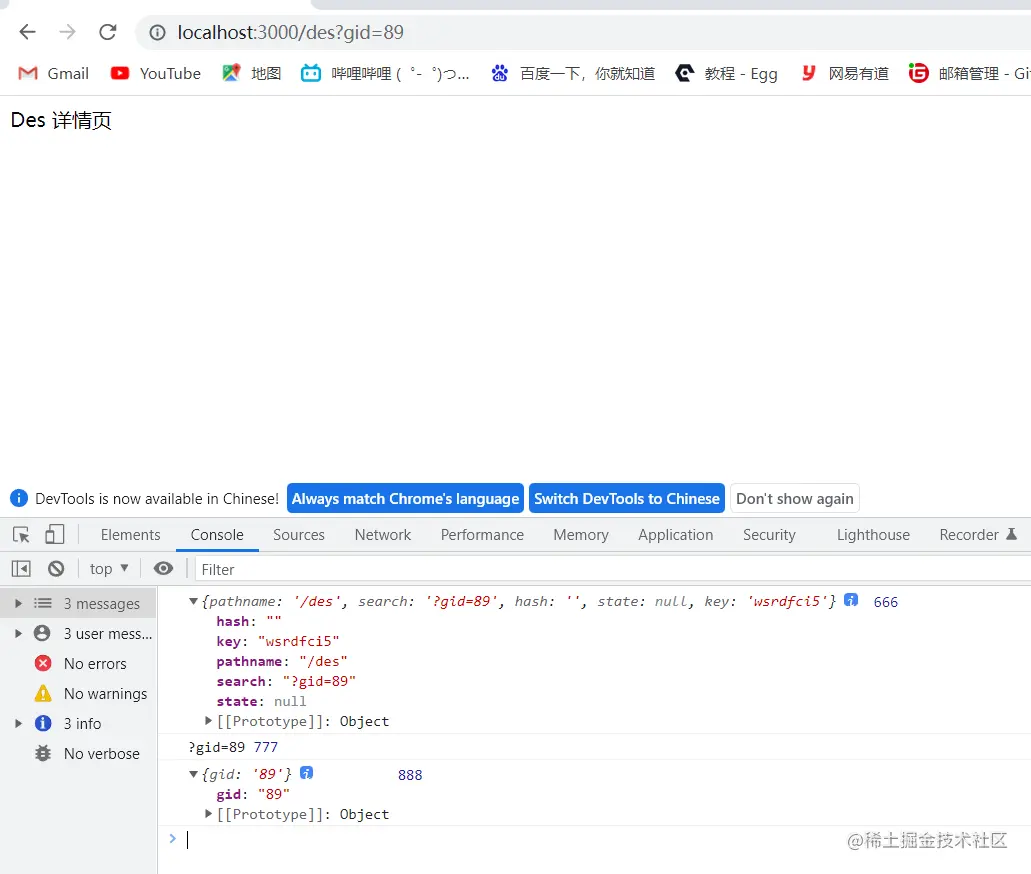Click info badge next to pathname object

tap(851, 600)
